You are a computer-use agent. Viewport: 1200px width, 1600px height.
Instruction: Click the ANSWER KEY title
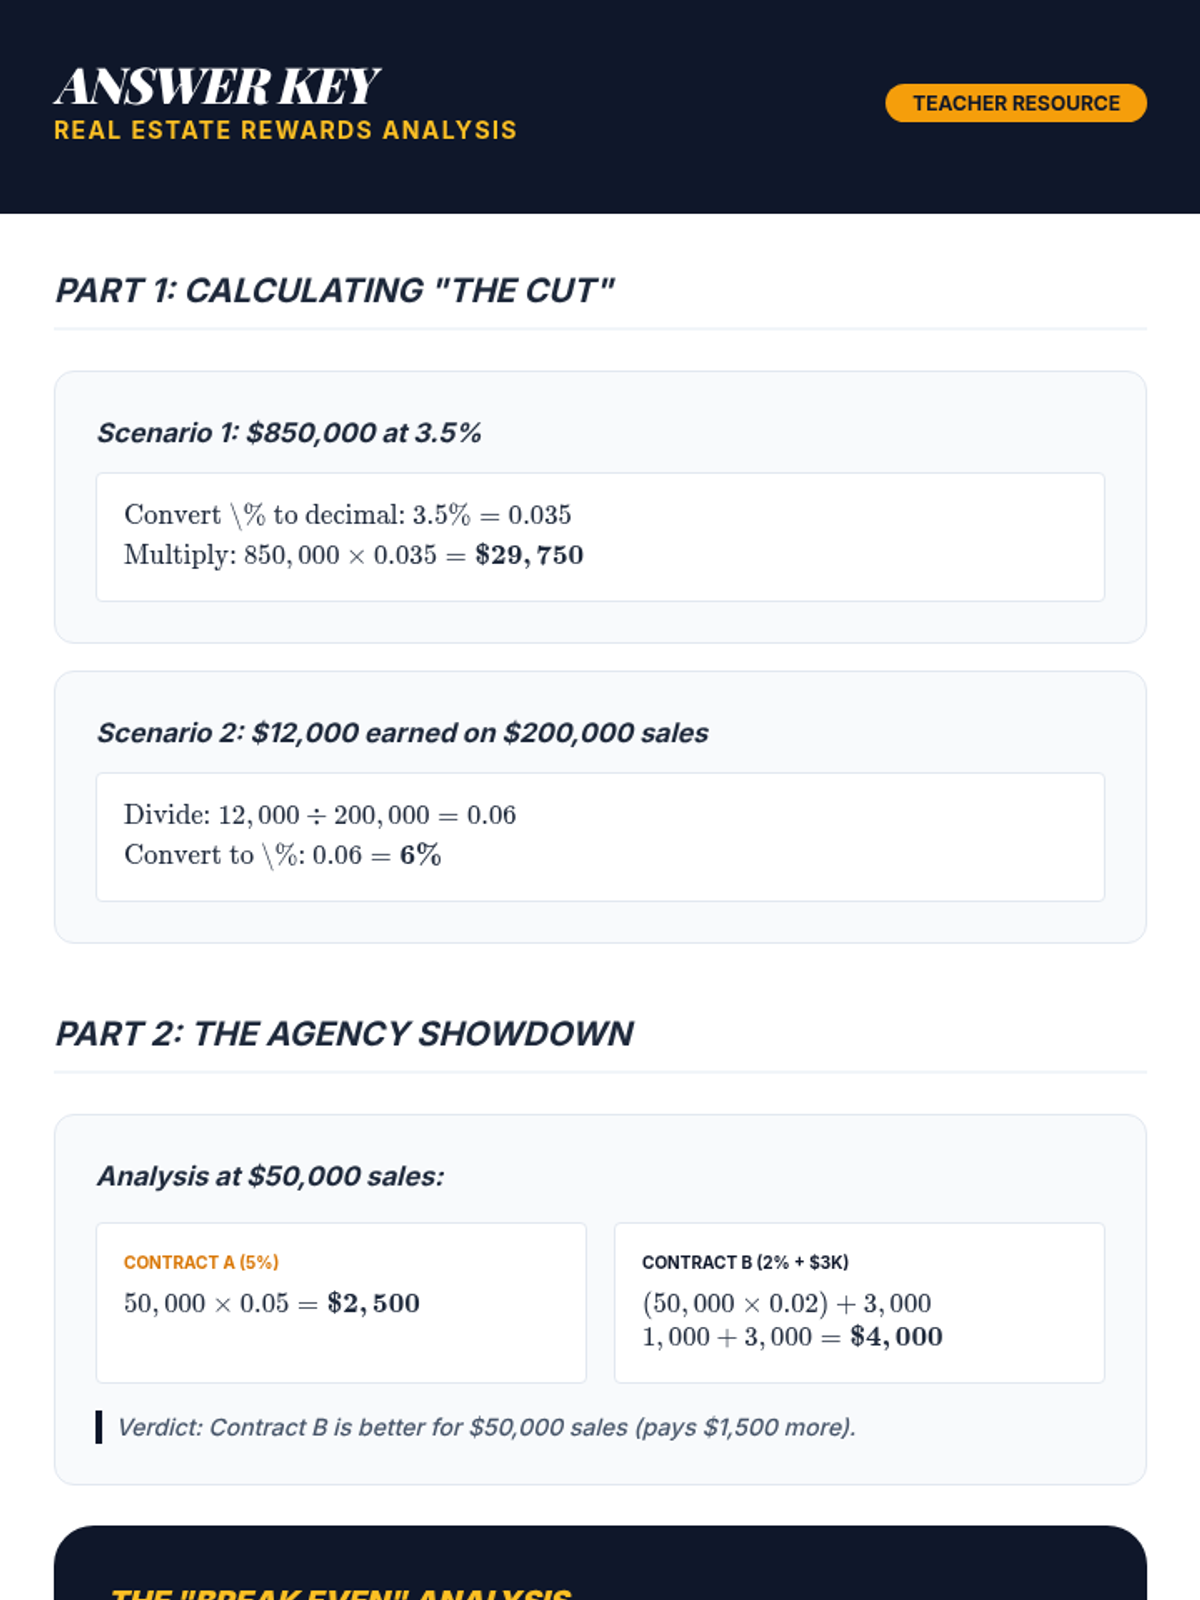coord(217,86)
